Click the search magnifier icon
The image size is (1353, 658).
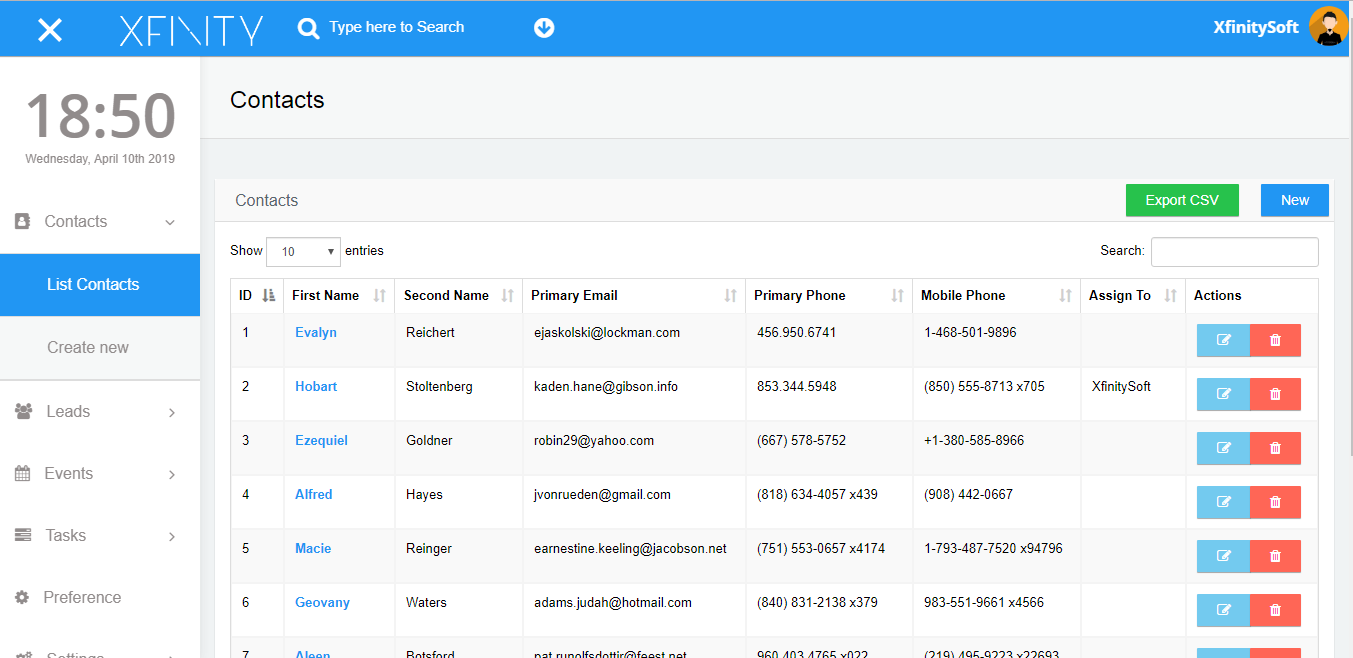308,29
